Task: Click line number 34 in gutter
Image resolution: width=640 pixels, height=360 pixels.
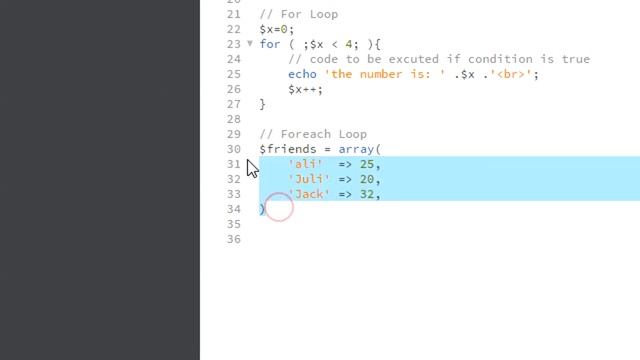Action: pyautogui.click(x=234, y=209)
